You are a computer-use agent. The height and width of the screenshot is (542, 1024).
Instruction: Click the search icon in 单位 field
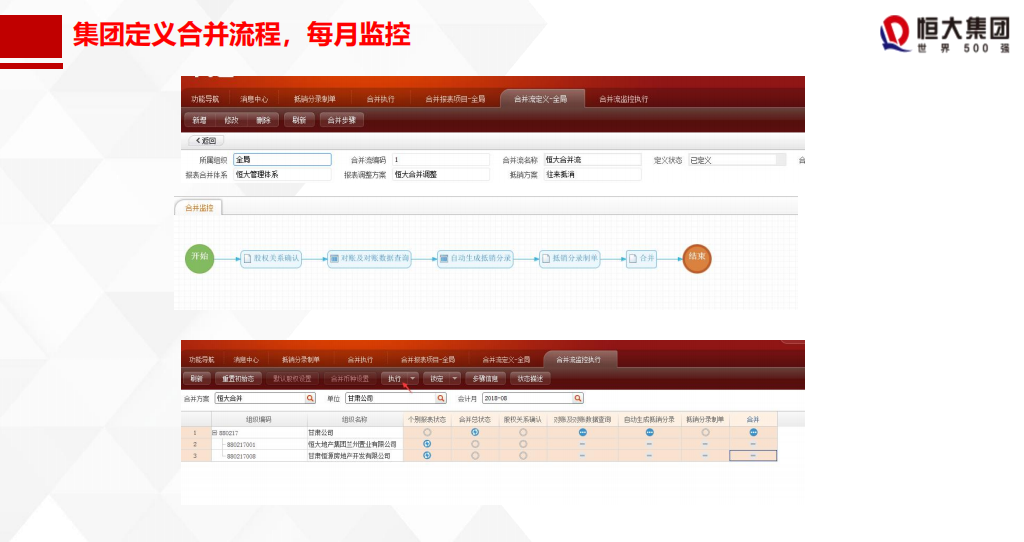click(441, 398)
